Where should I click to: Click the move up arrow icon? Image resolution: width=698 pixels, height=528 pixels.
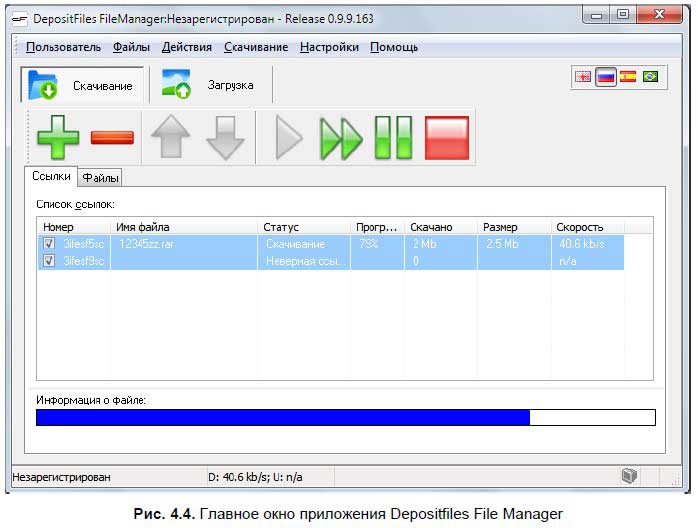point(170,138)
